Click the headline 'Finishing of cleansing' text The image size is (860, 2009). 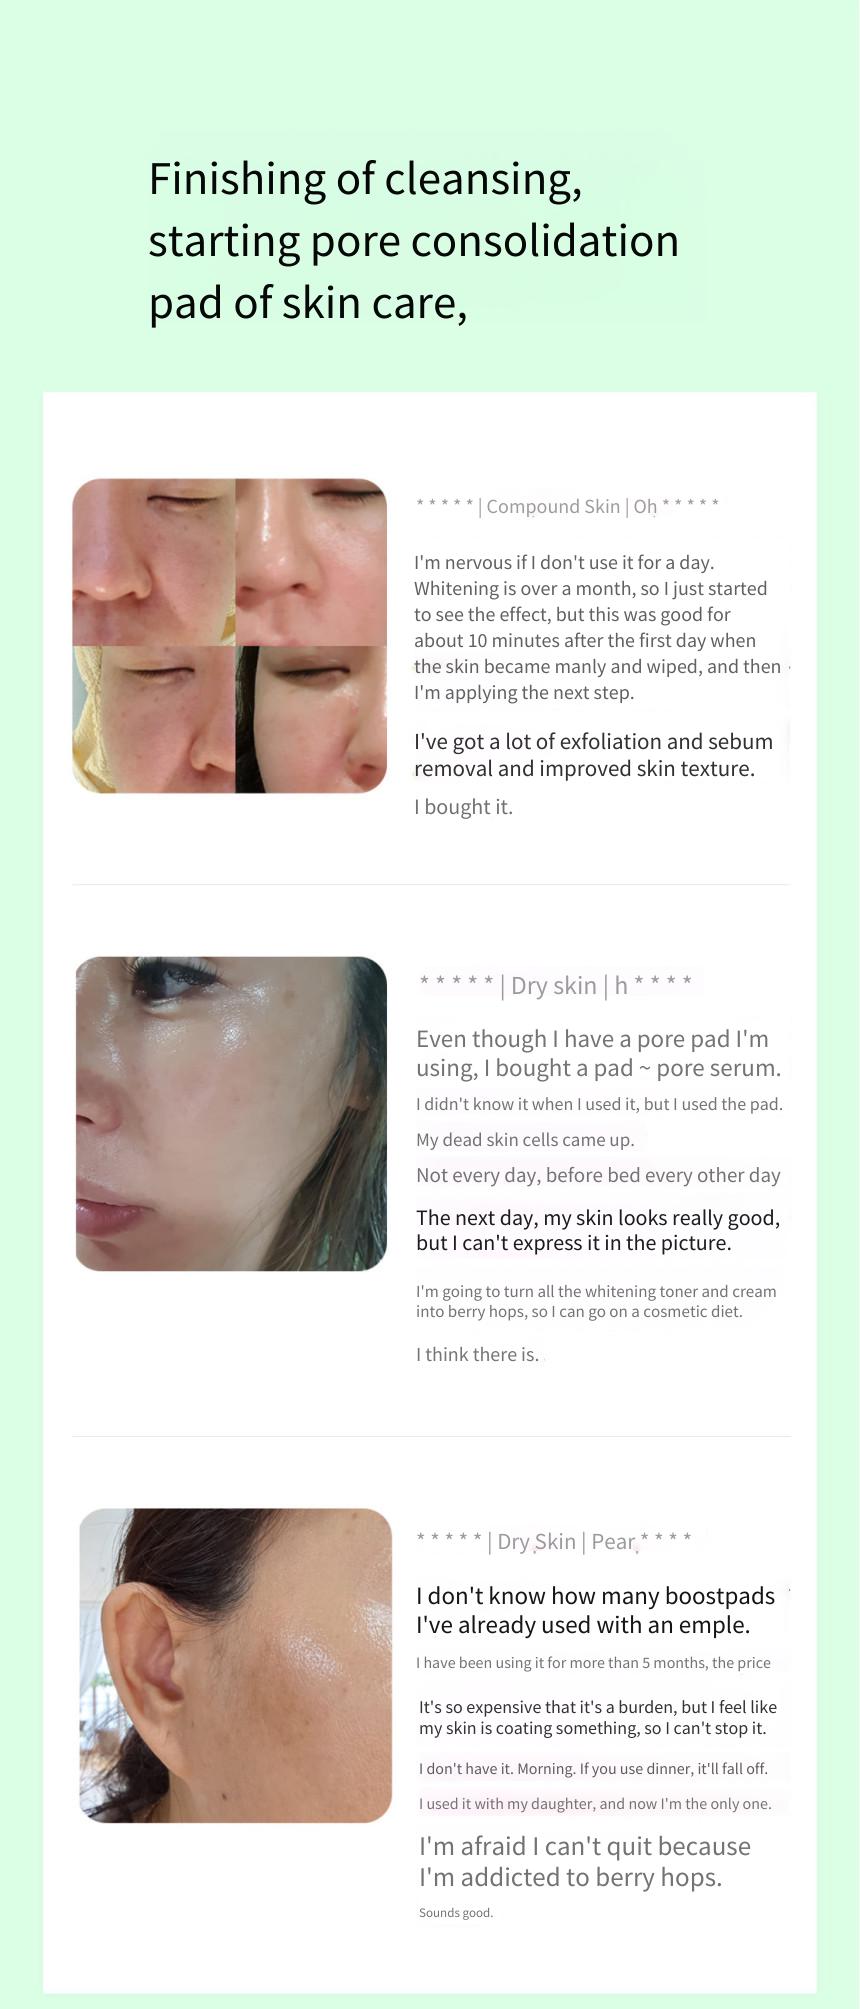365,179
